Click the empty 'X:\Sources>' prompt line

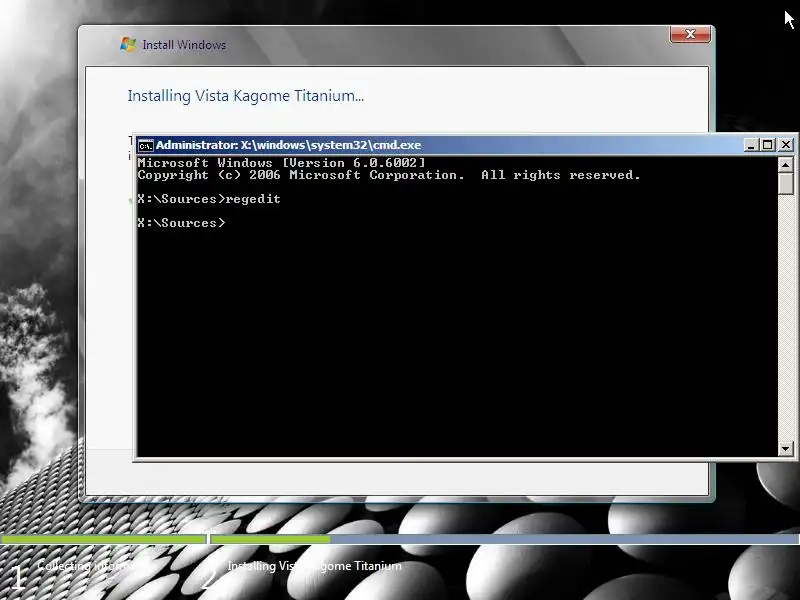pyautogui.click(x=181, y=223)
